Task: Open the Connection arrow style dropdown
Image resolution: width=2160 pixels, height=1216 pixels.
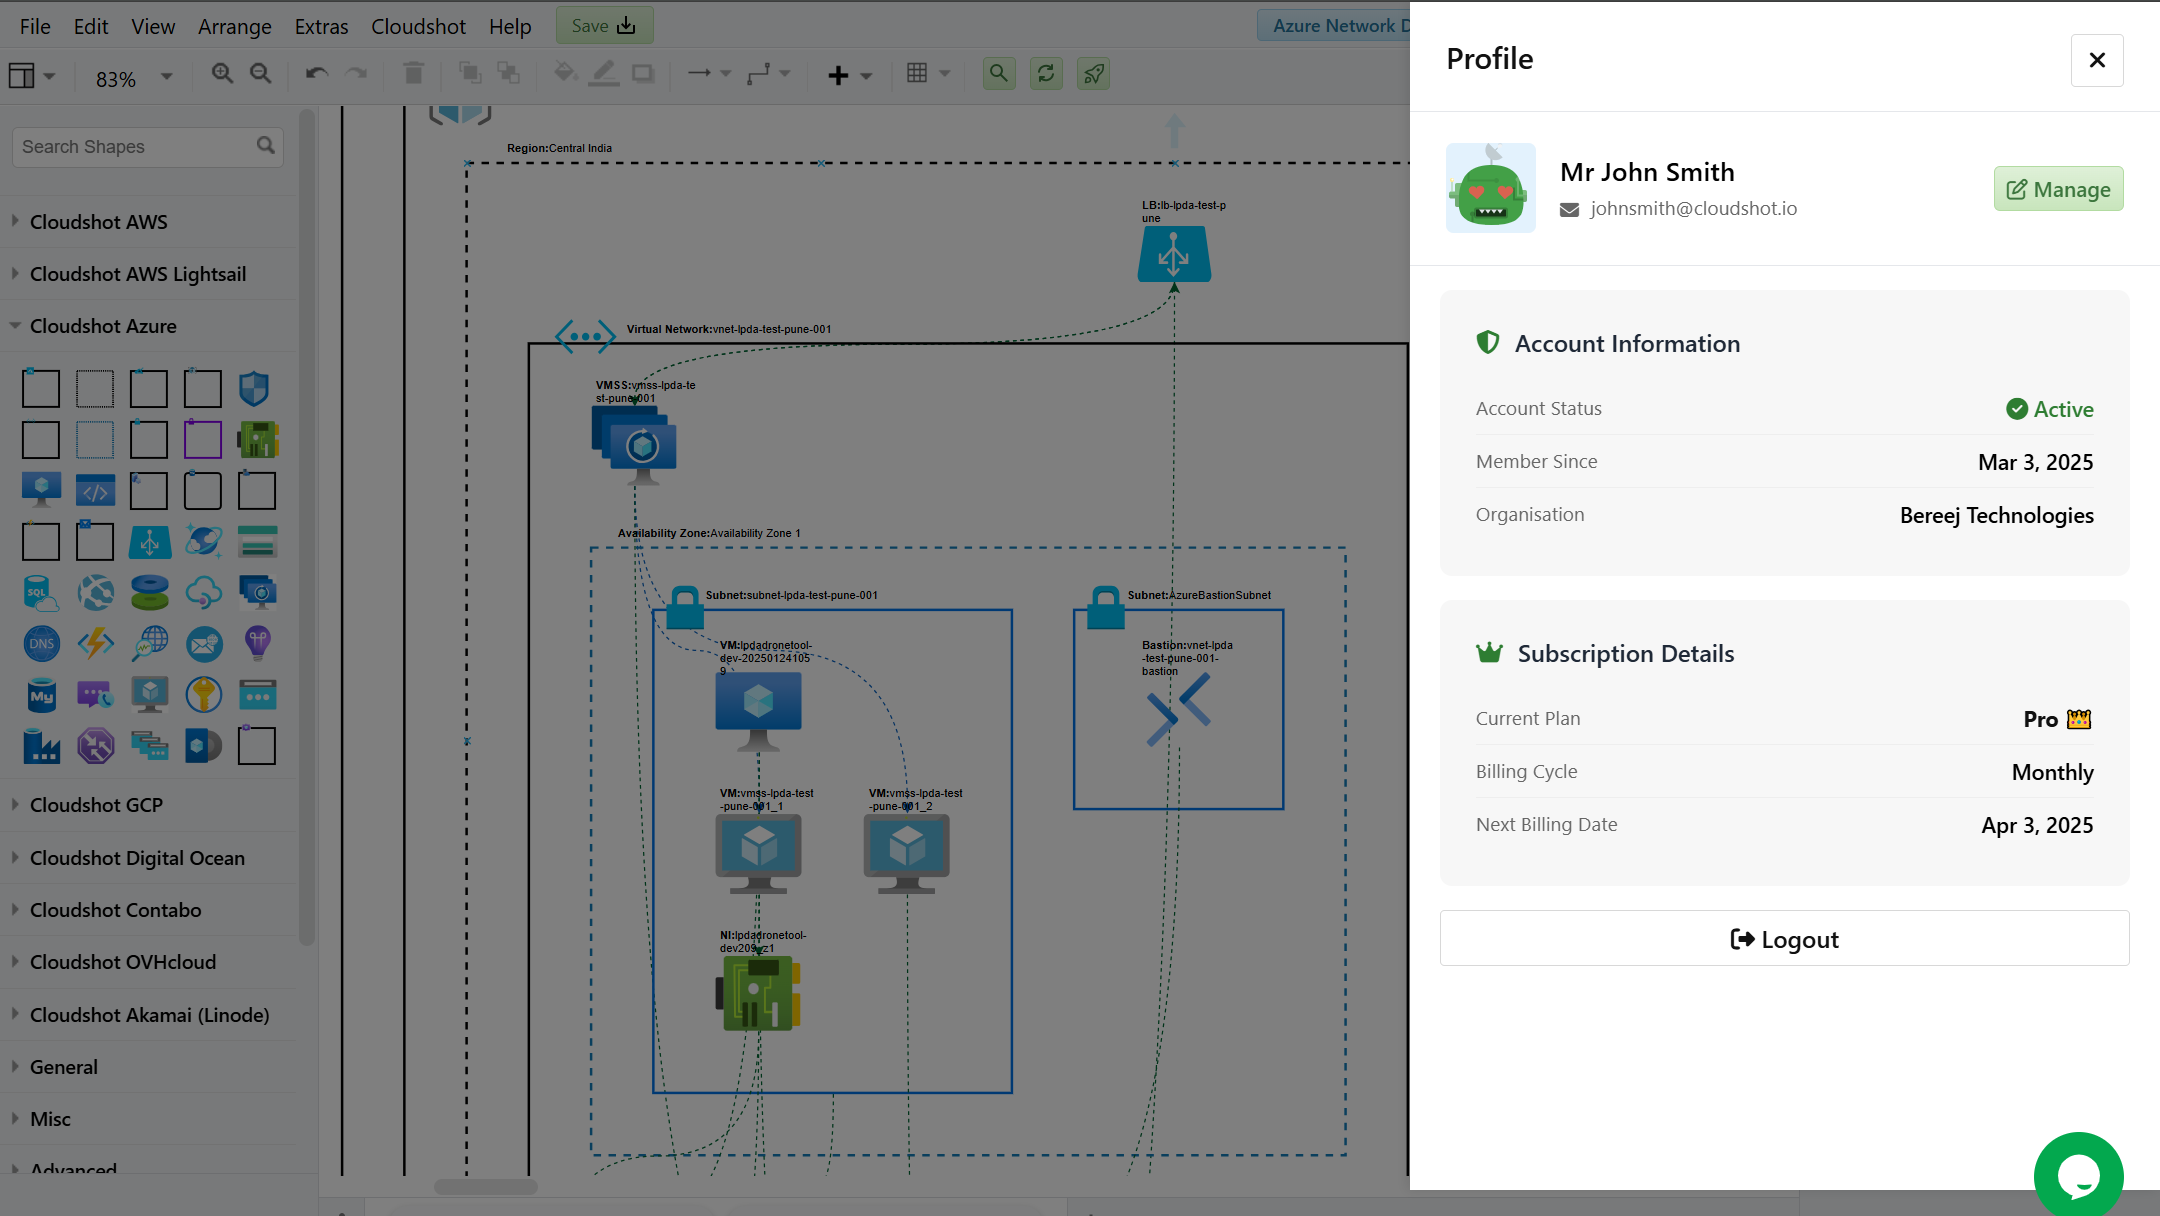Action: (710, 73)
